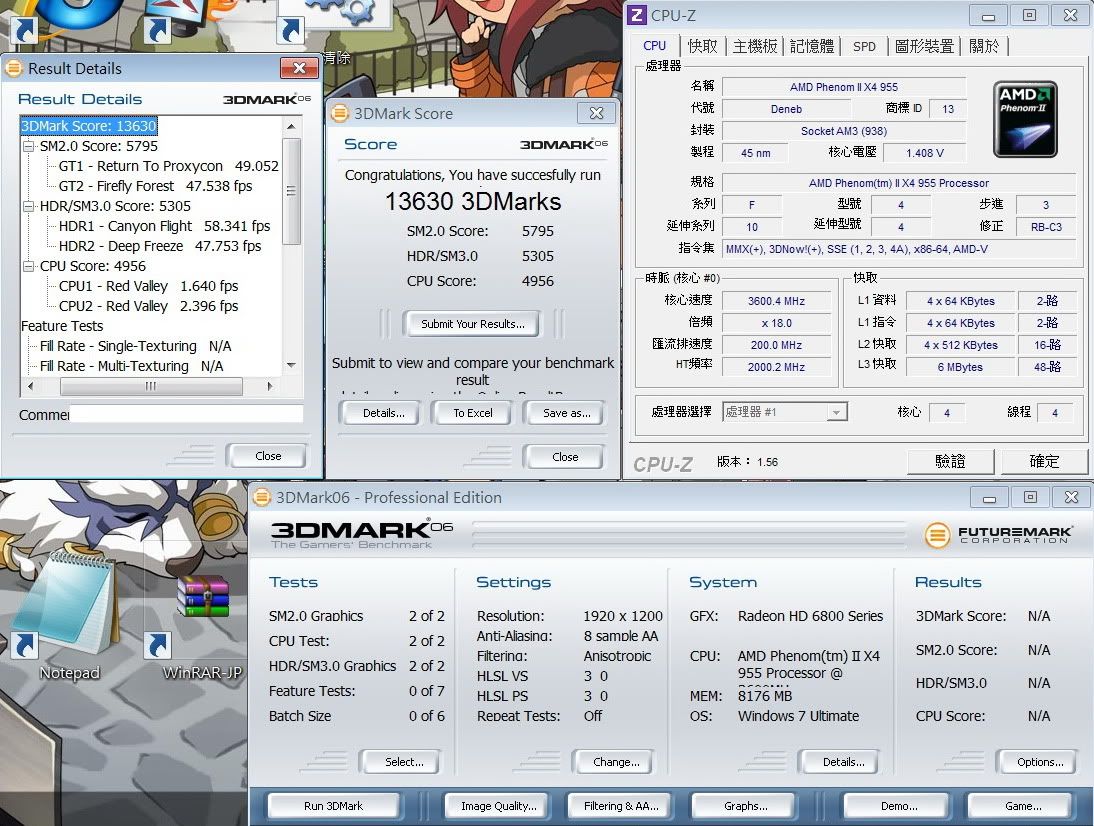
Task: Select CPU2 - Red Valley row
Action: tap(148, 306)
